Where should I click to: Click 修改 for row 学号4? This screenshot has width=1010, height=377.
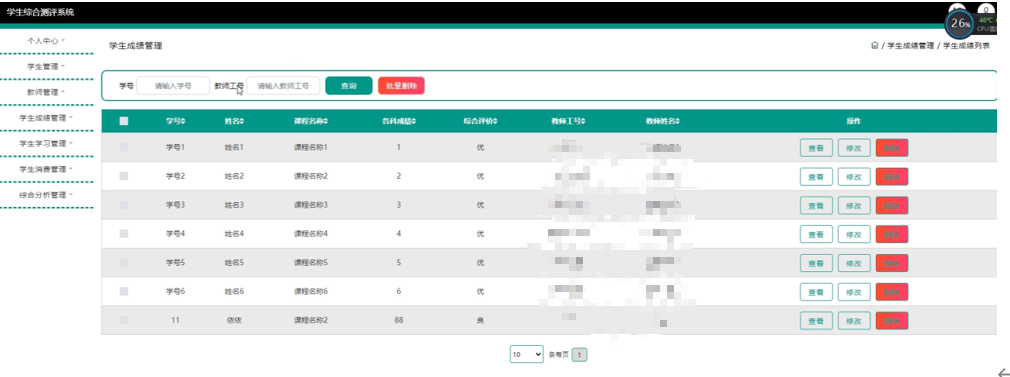click(854, 234)
